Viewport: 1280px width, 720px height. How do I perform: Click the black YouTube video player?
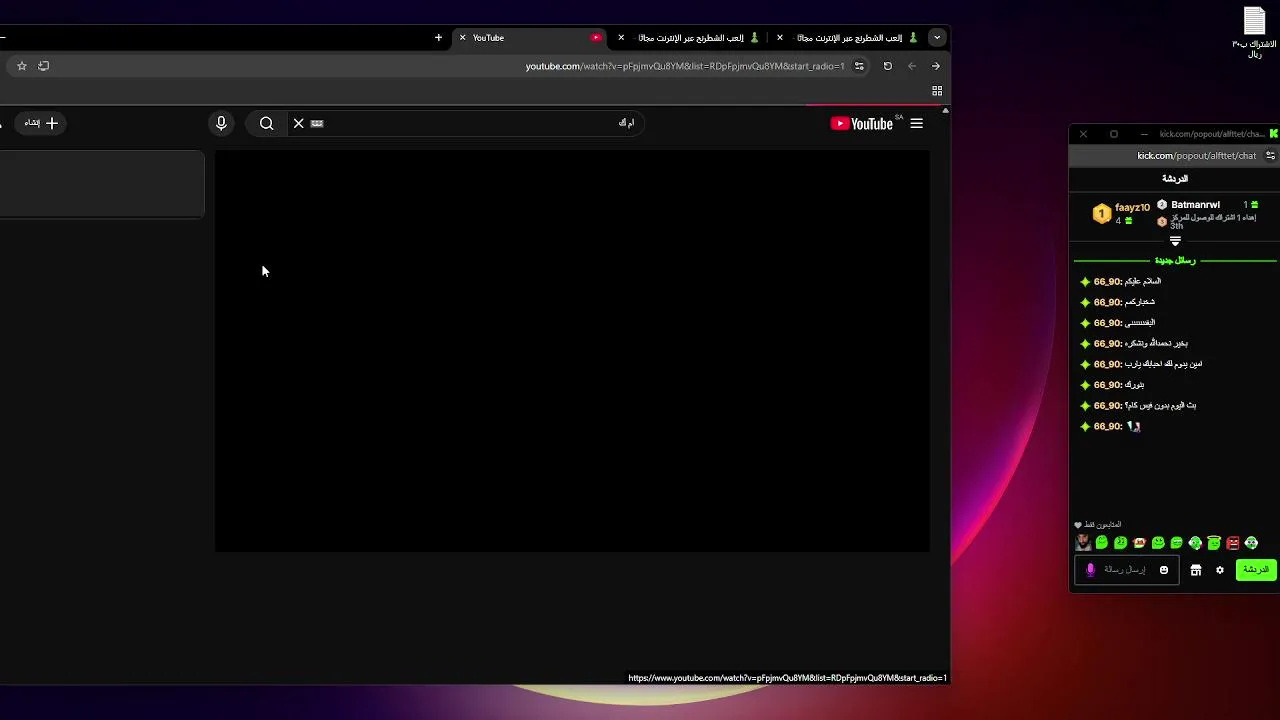coord(572,351)
